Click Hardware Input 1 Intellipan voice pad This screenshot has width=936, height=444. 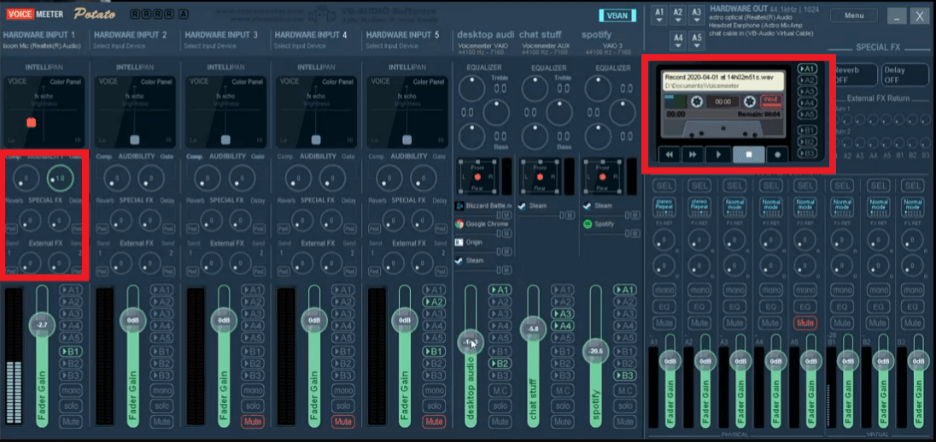pos(43,112)
